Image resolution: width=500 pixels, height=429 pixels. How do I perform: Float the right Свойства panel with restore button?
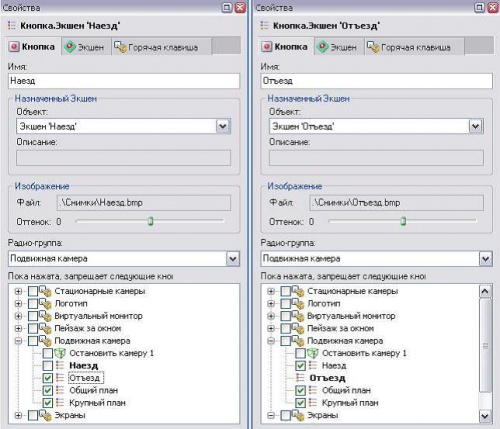point(479,7)
